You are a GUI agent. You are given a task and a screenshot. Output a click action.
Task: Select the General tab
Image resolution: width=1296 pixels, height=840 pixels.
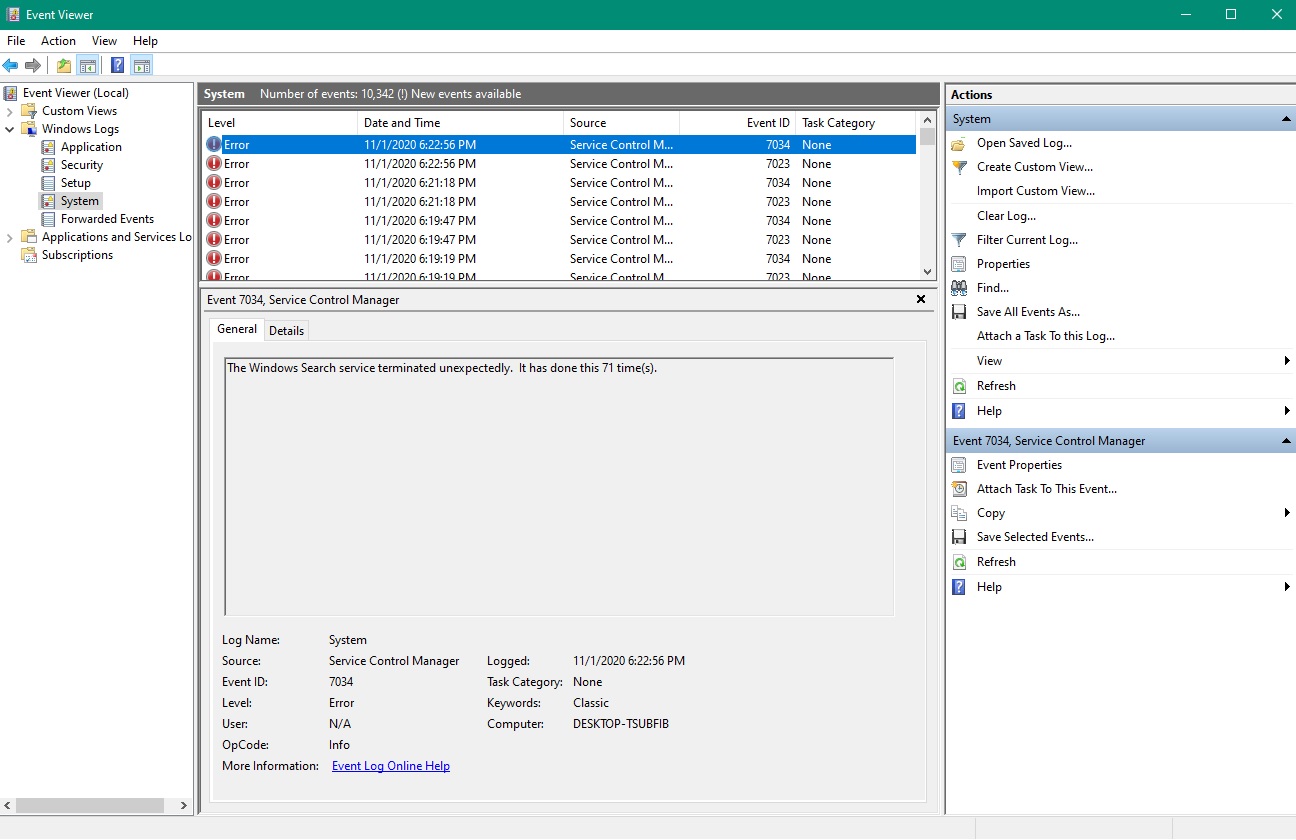point(237,329)
